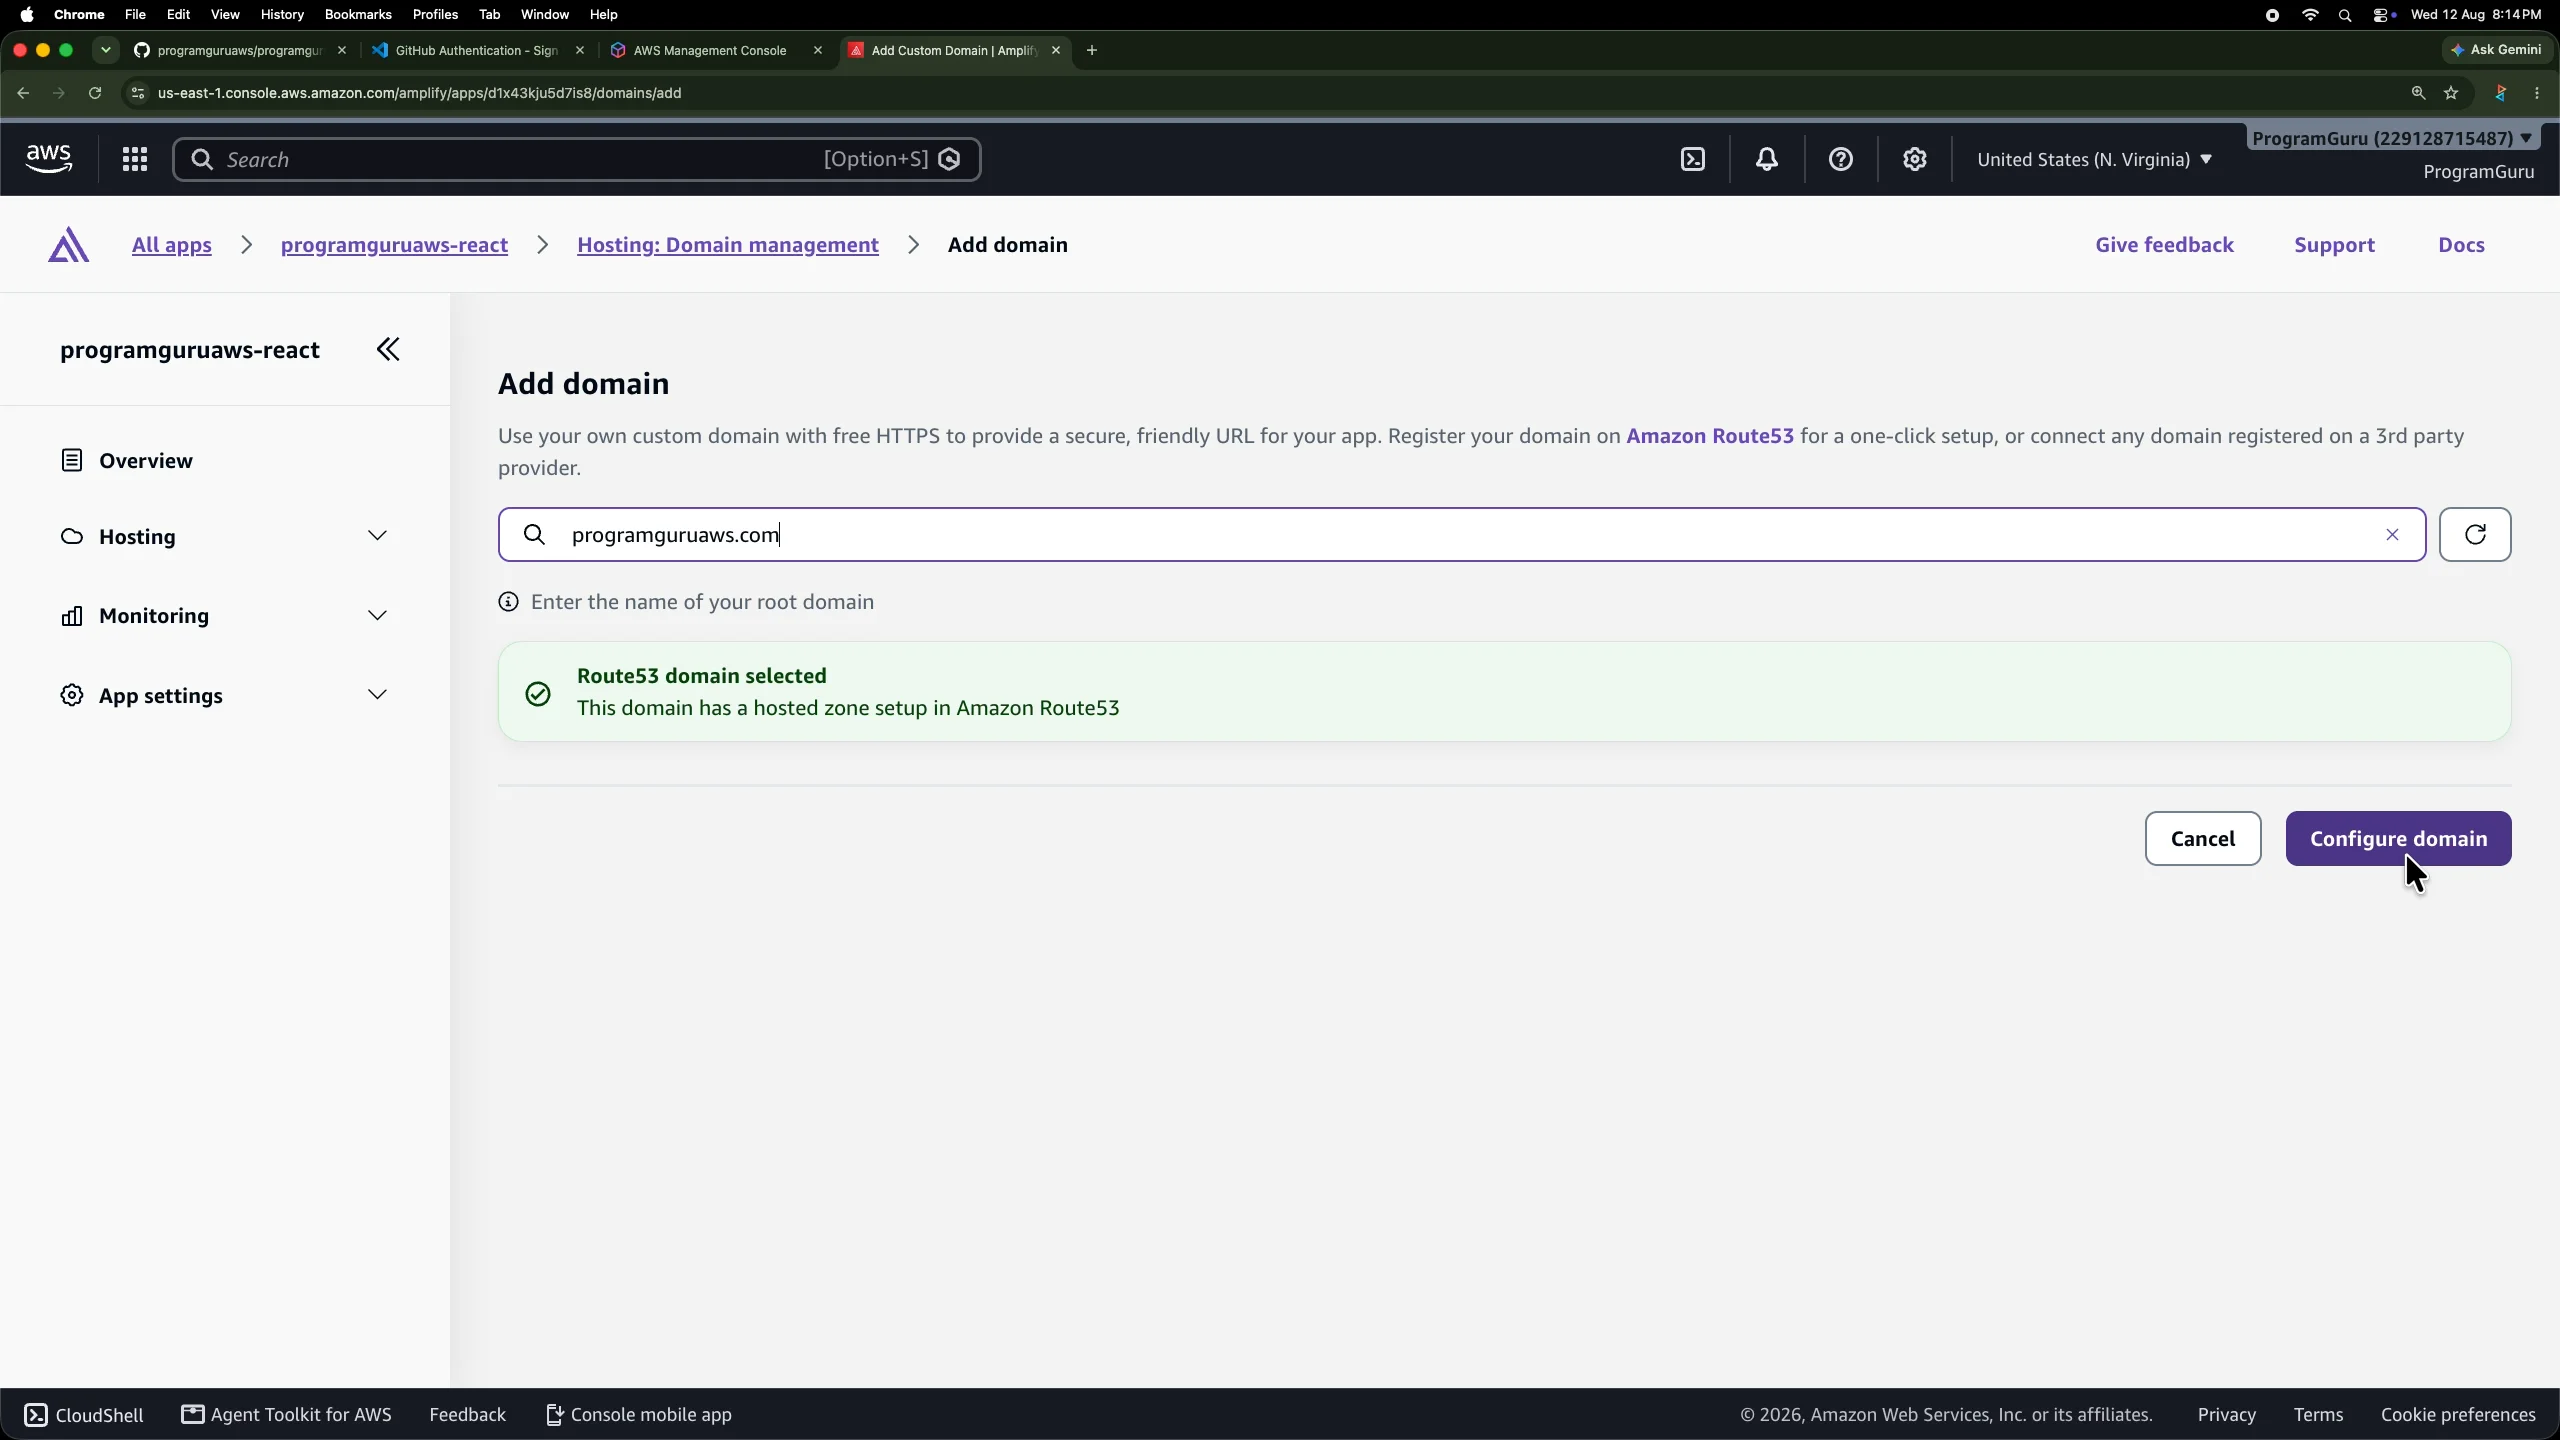Image resolution: width=2560 pixels, height=1440 pixels.
Task: Click the Amplify logo icon
Action: (68, 245)
